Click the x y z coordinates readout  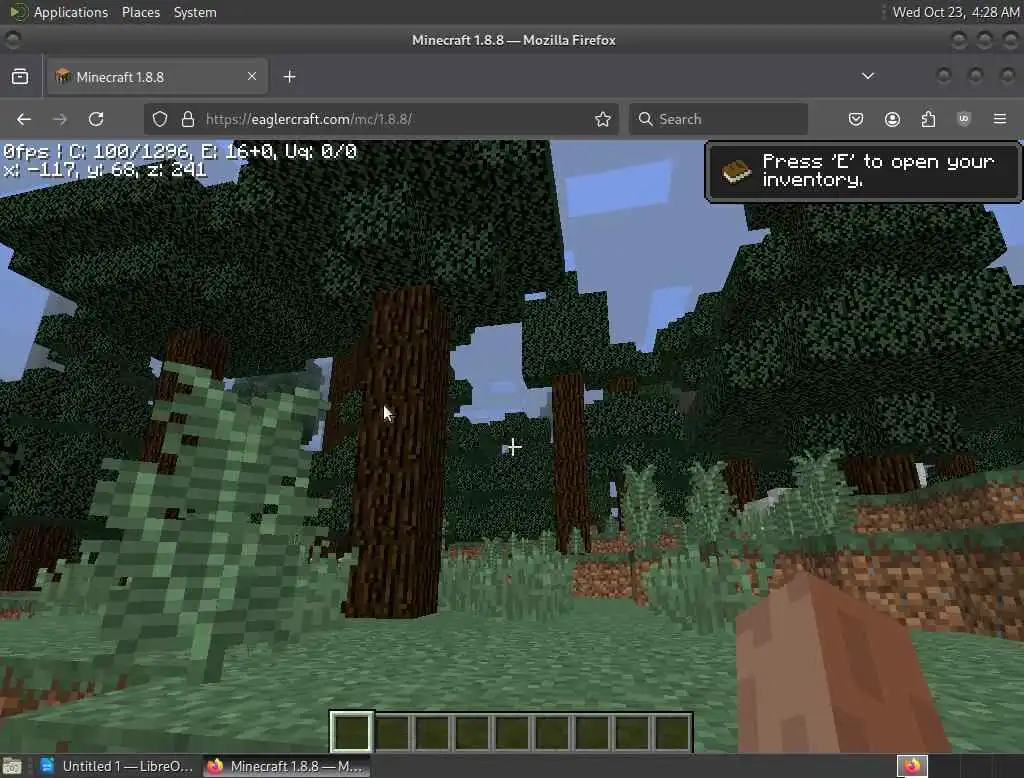tap(105, 170)
